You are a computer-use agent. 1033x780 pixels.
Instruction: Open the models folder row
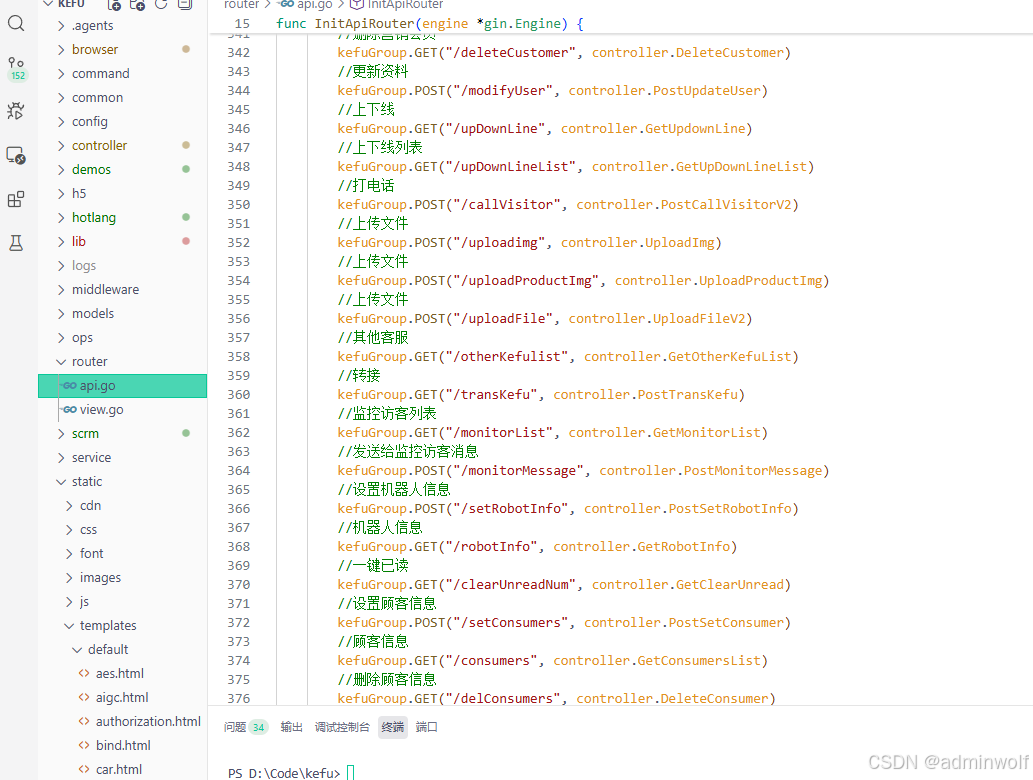[x=123, y=314]
